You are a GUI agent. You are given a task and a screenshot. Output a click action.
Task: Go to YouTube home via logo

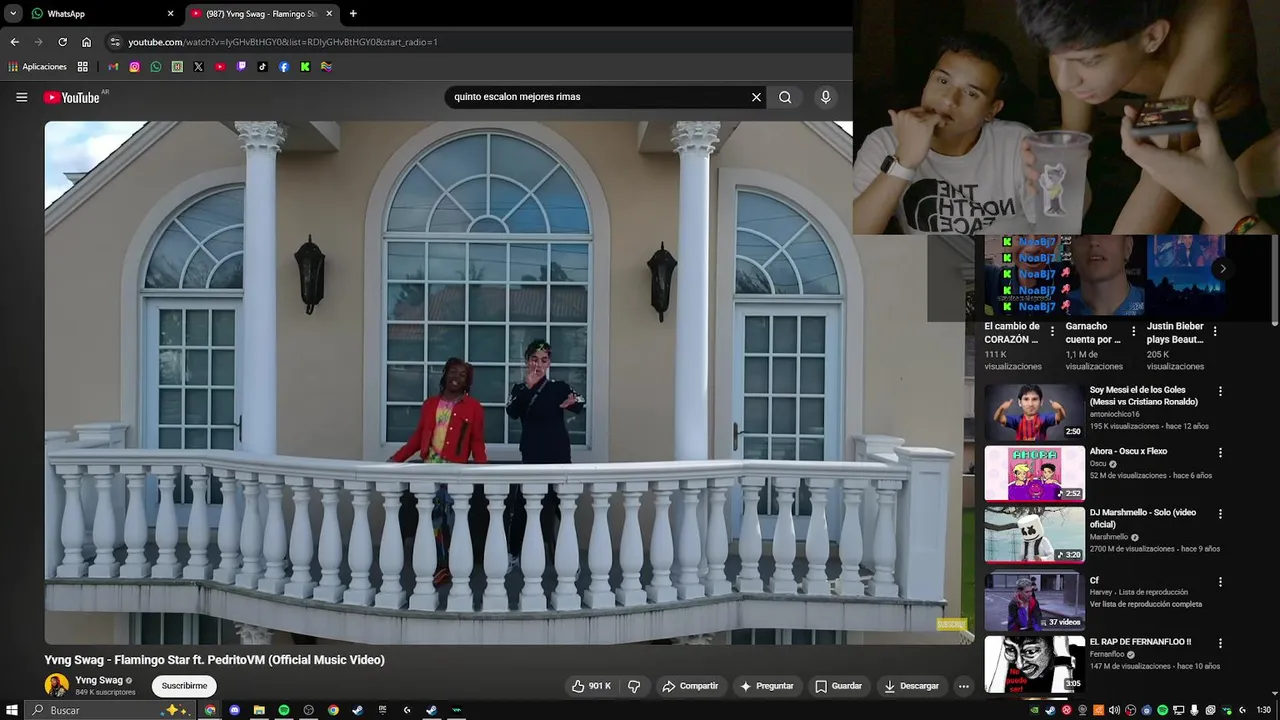pyautogui.click(x=72, y=97)
